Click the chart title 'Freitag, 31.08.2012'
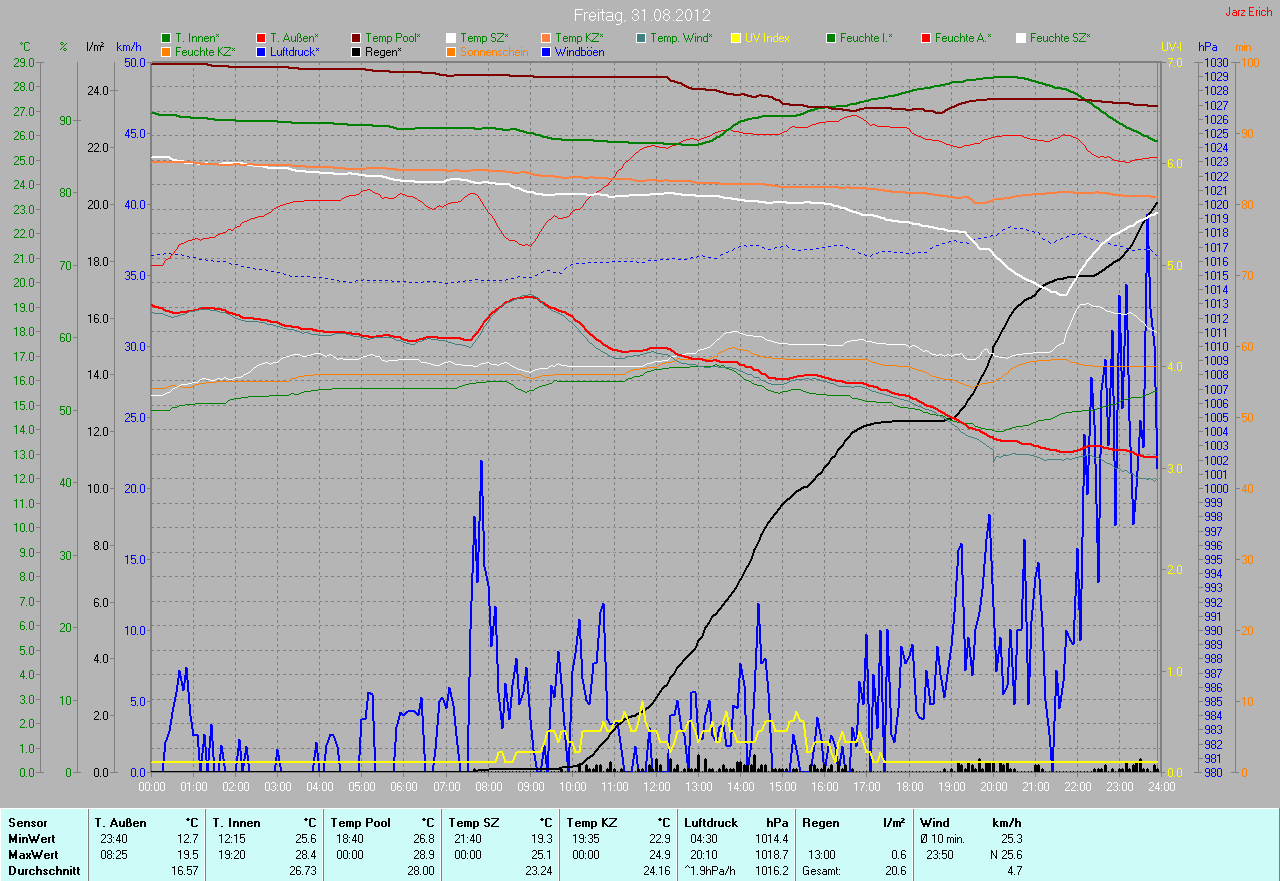Screen dimensions: 1280x881 [640, 15]
